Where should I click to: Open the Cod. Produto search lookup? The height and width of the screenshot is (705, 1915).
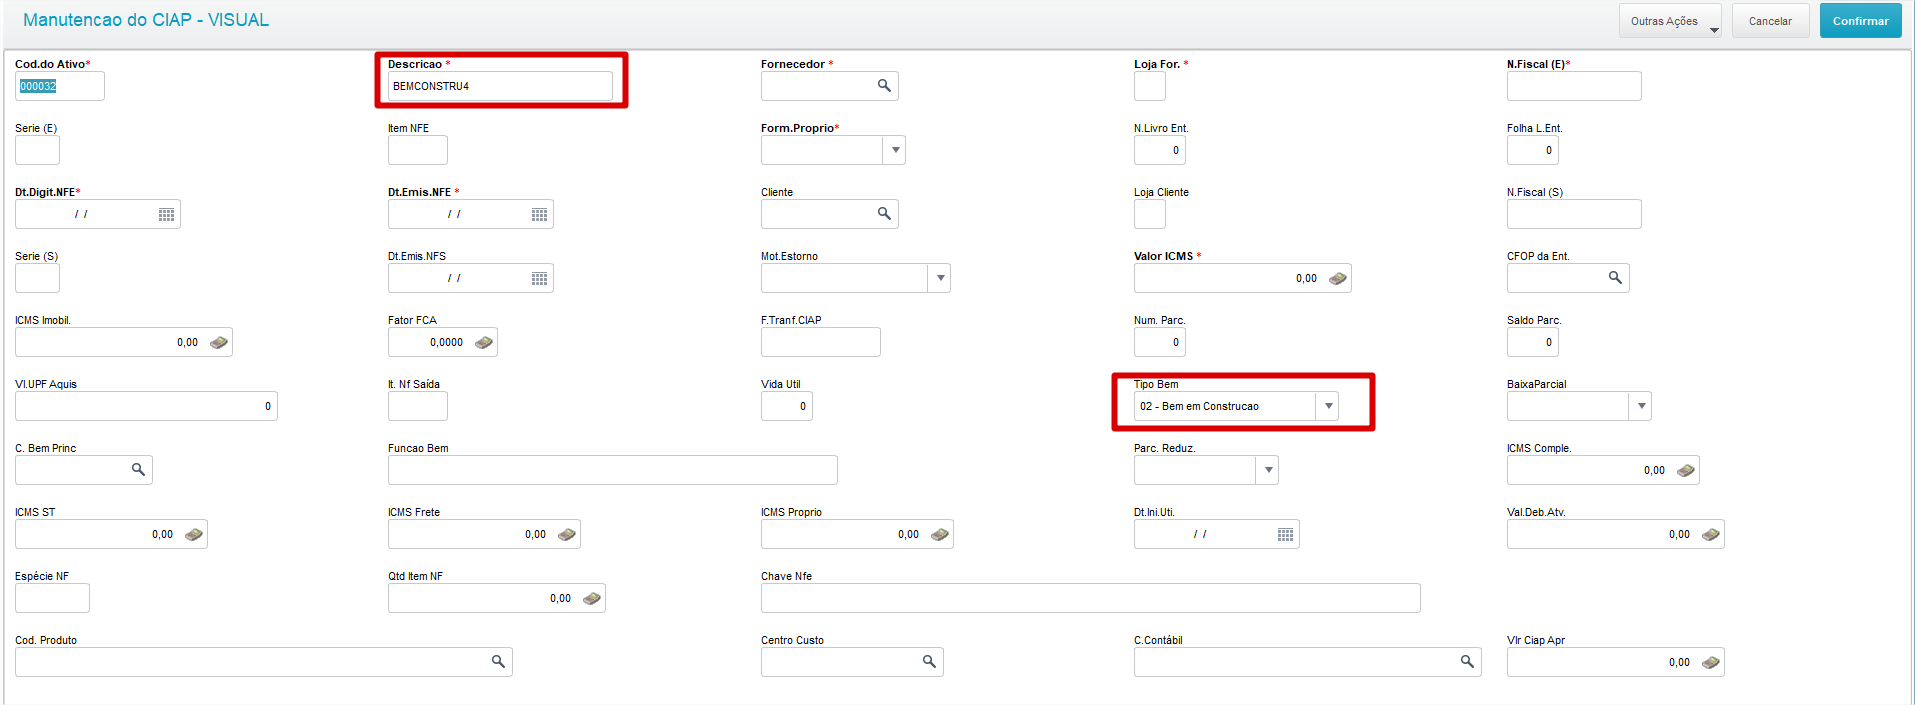coord(498,662)
